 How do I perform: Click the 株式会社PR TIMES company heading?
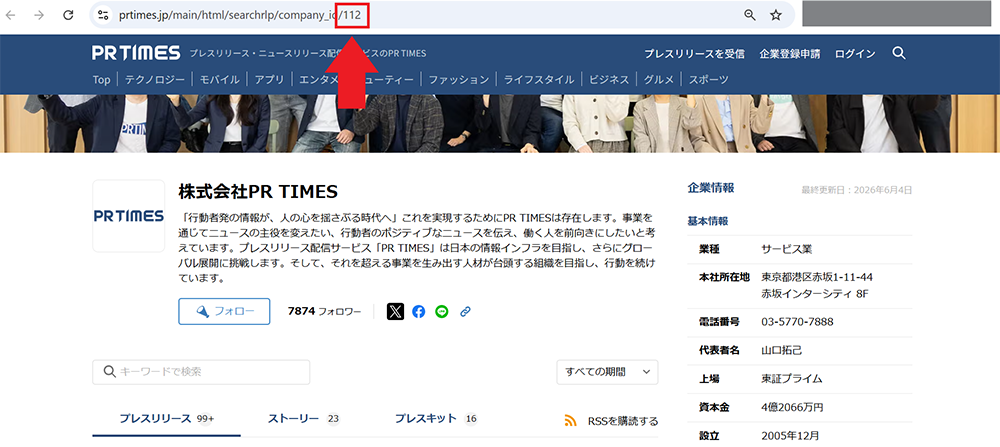pyautogui.click(x=258, y=191)
